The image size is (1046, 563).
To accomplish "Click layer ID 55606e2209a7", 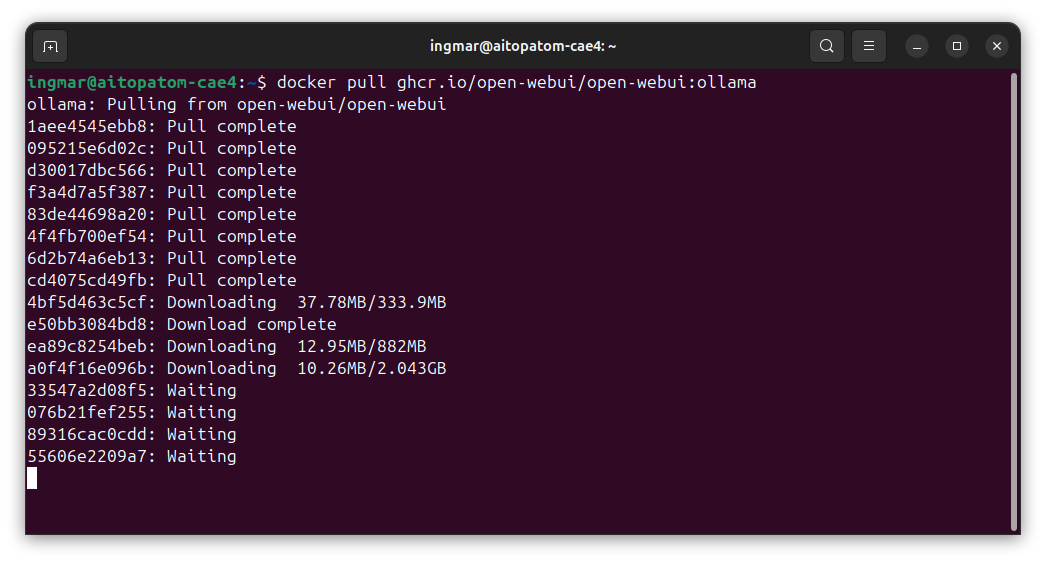I will coord(91,456).
